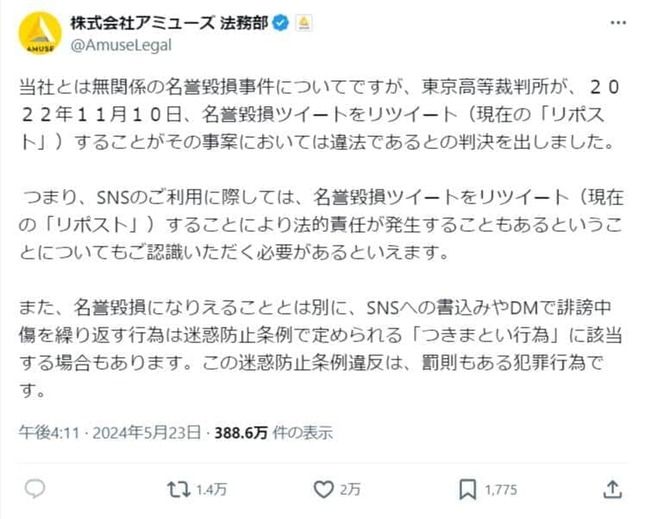Click the first paragraph starting 当社とは無関係
Image resolution: width=645 pixels, height=519 pixels.
pos(320,113)
